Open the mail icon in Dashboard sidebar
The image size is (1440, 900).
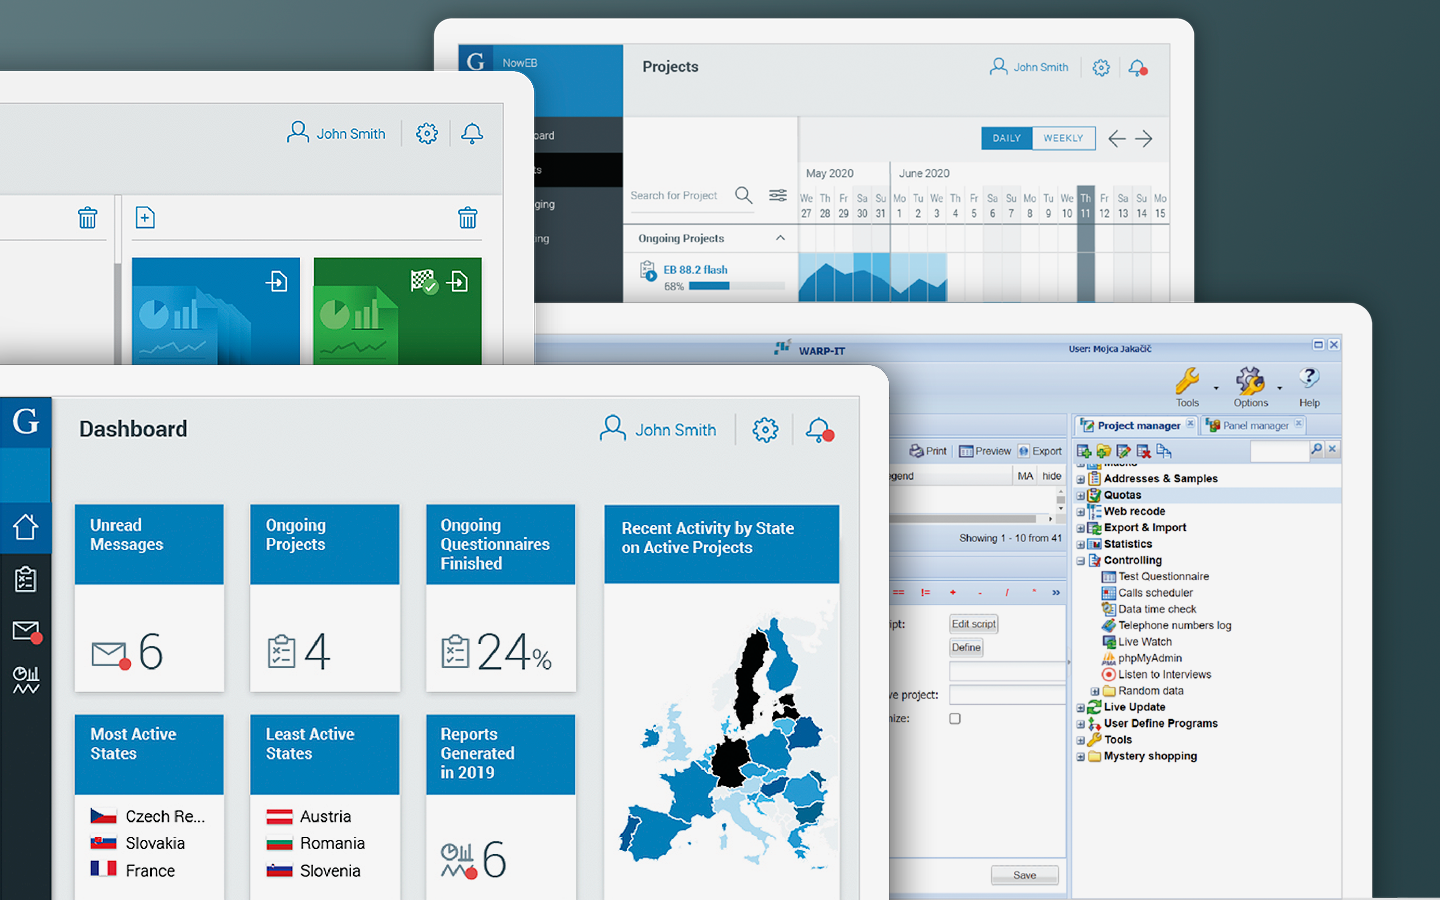point(26,631)
